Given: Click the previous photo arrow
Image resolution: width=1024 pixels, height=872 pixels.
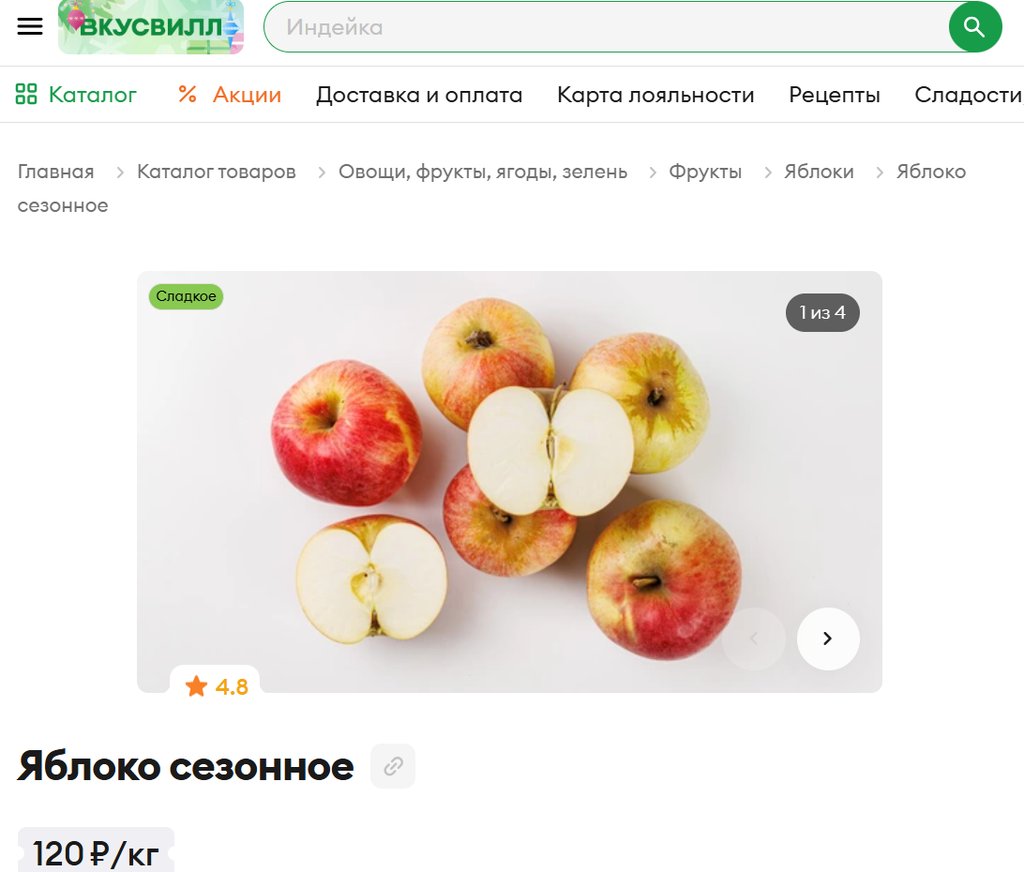Looking at the screenshot, I should (x=754, y=638).
